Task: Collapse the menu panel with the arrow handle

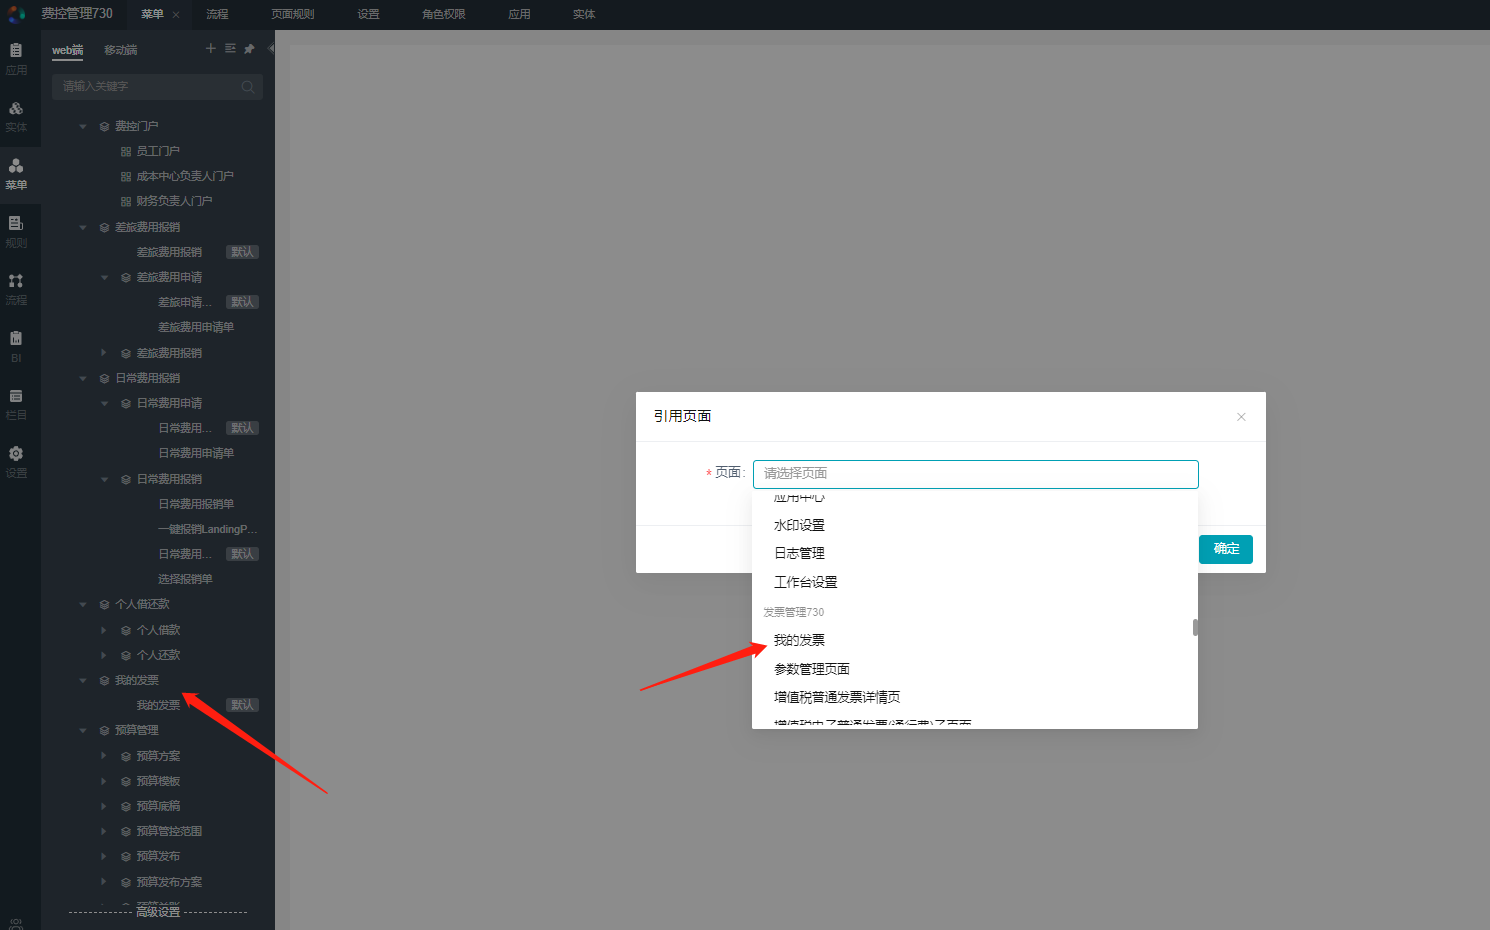Action: pos(270,48)
